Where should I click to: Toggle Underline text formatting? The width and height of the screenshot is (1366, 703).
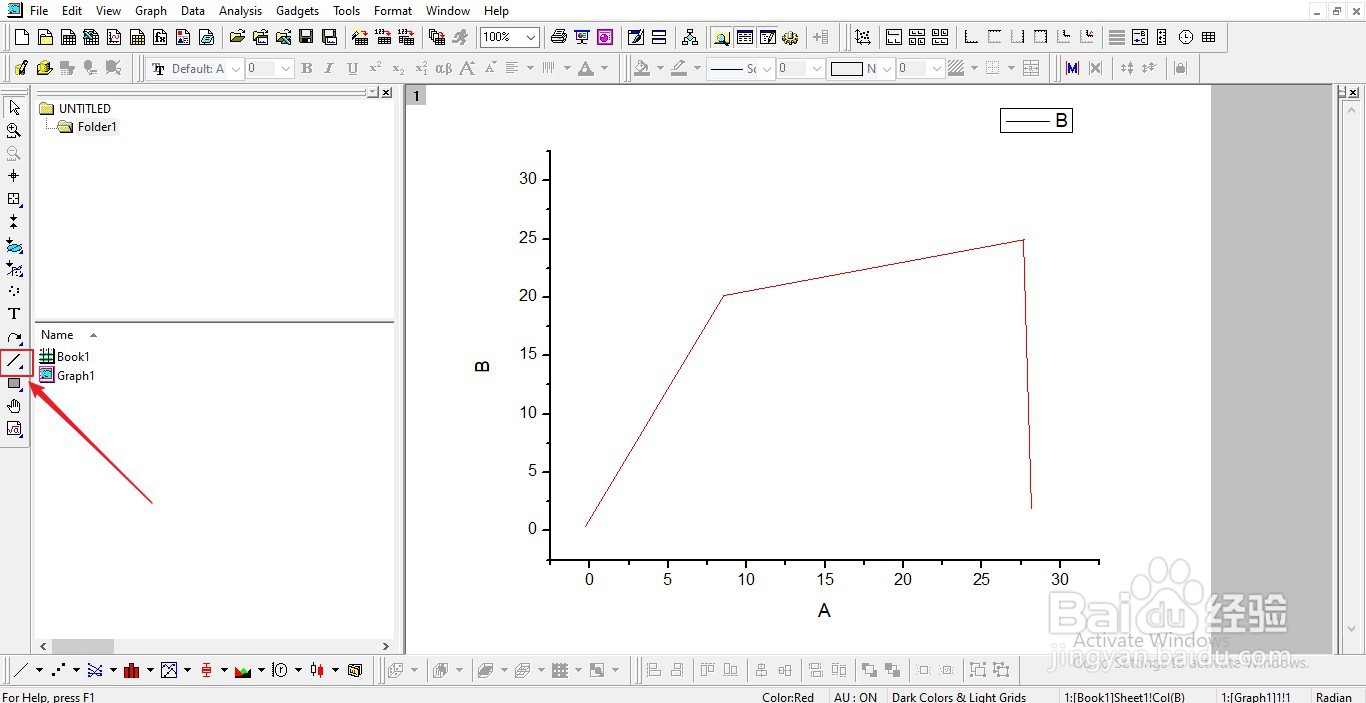352,69
